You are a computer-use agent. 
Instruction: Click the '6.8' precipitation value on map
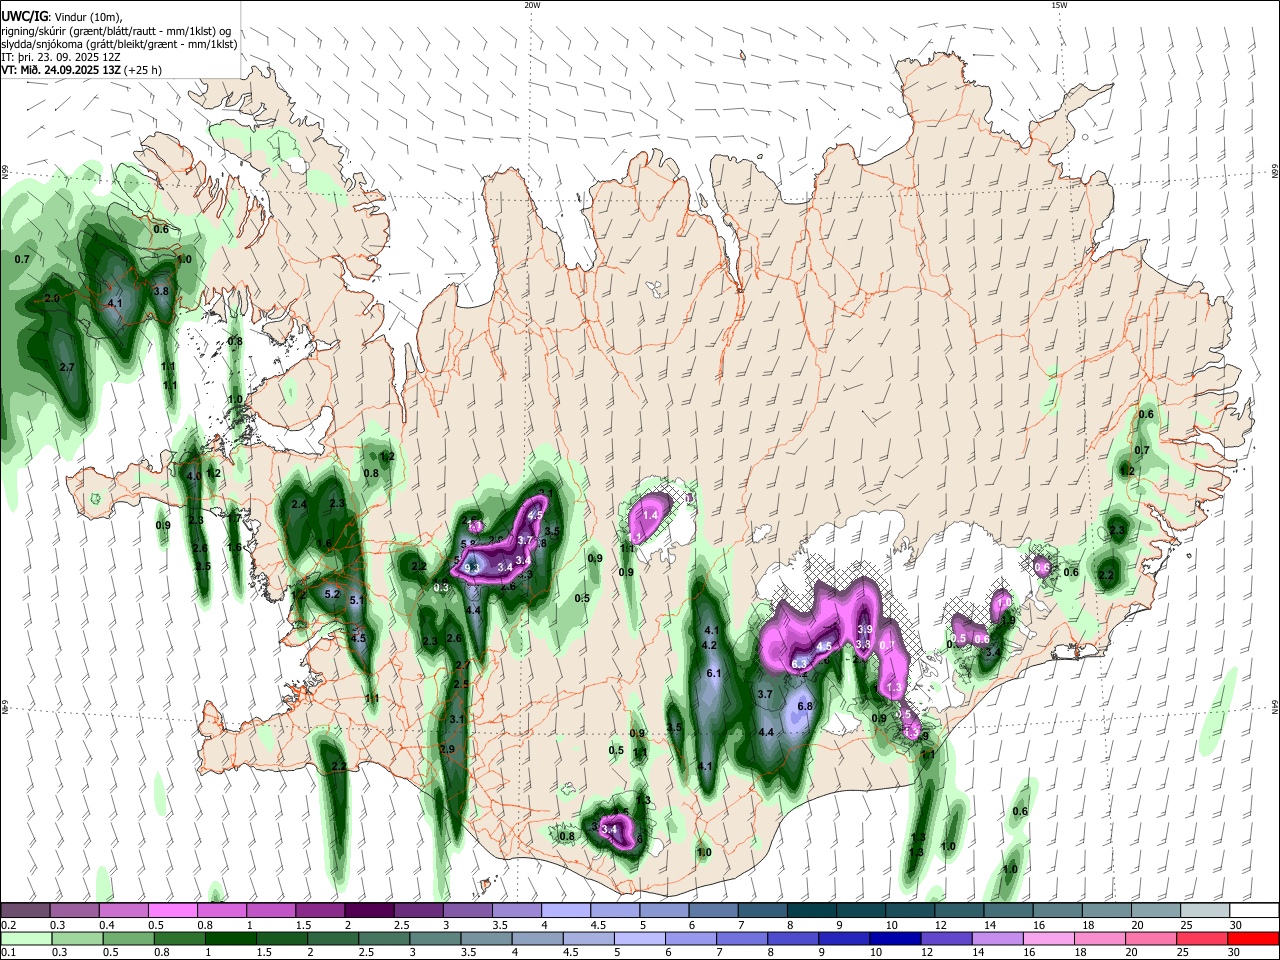pyautogui.click(x=805, y=706)
